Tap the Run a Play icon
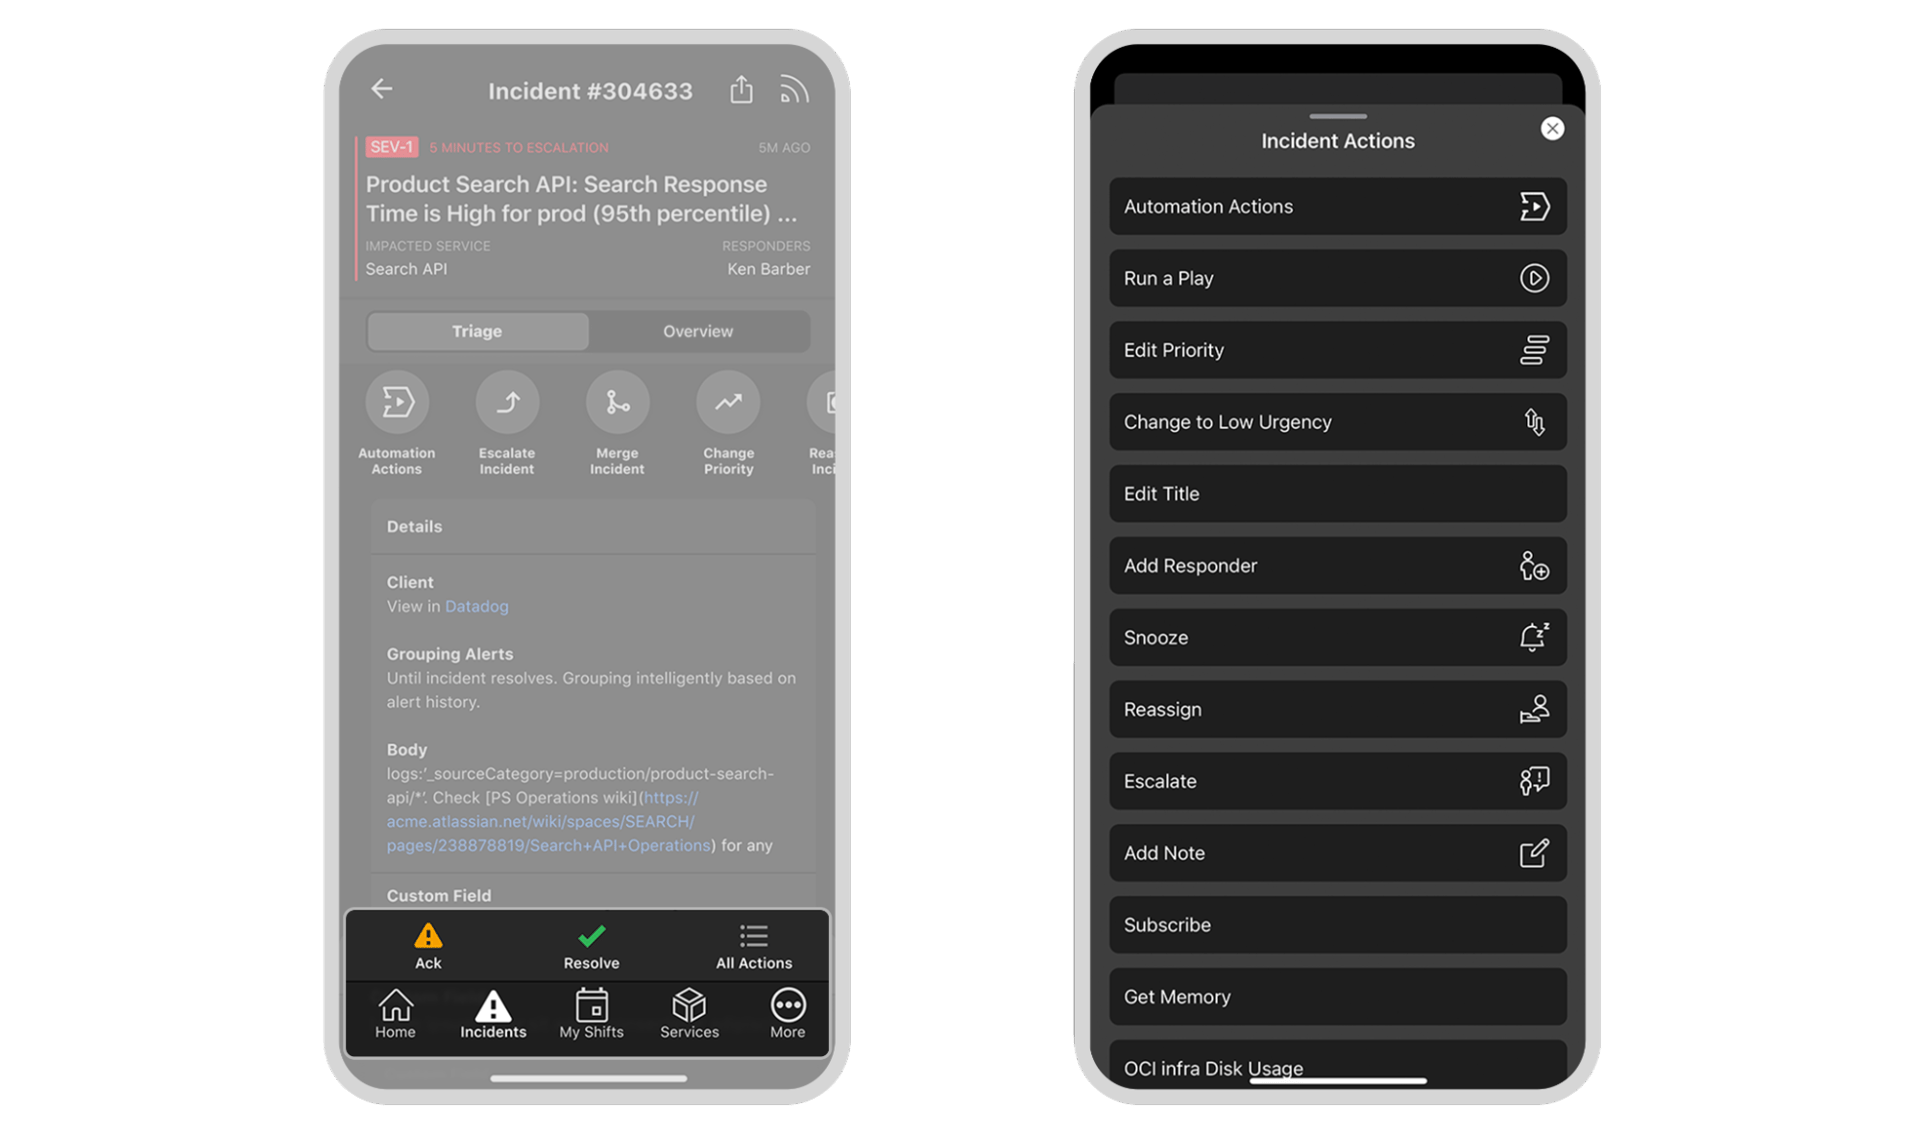This screenshot has width=1920, height=1132. (x=1536, y=278)
